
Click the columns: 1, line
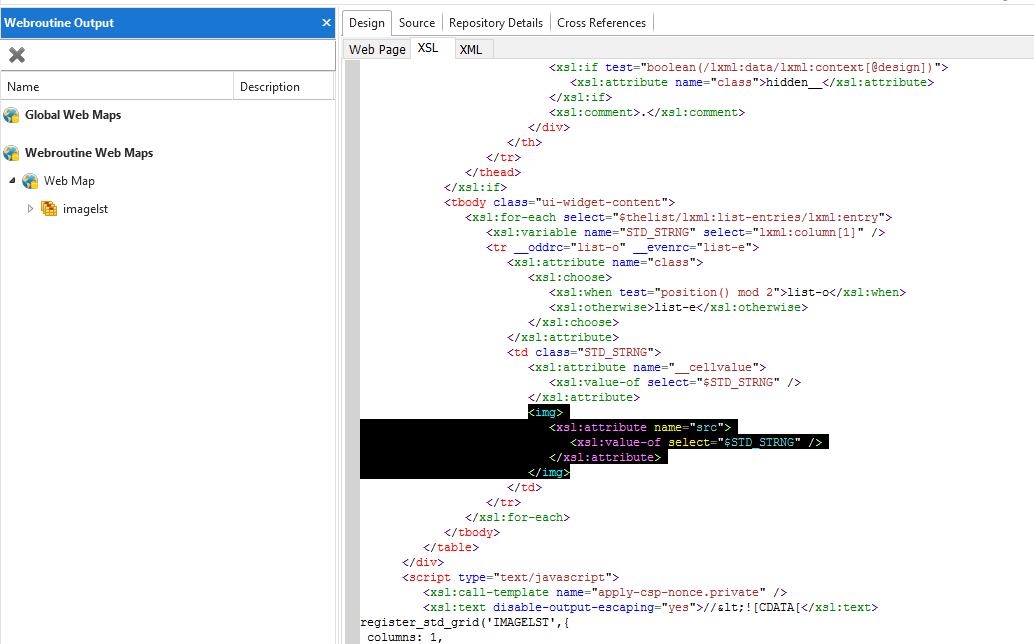pyautogui.click(x=405, y=637)
